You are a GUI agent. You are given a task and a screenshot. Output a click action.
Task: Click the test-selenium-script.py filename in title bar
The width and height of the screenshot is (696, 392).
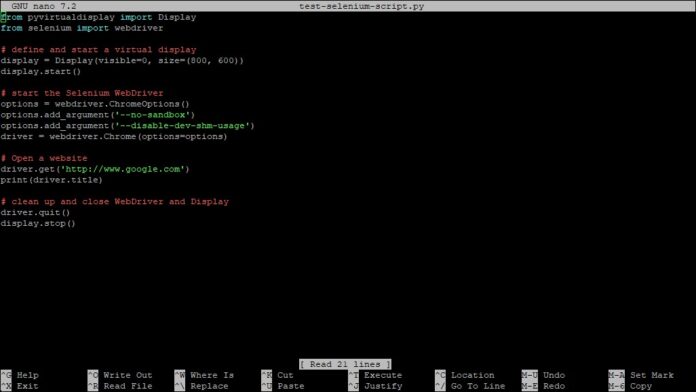(x=361, y=6)
